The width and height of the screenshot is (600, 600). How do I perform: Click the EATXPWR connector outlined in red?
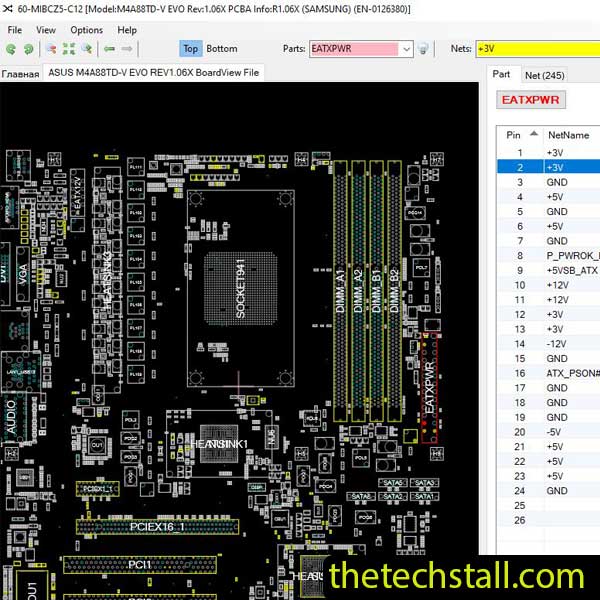click(429, 388)
